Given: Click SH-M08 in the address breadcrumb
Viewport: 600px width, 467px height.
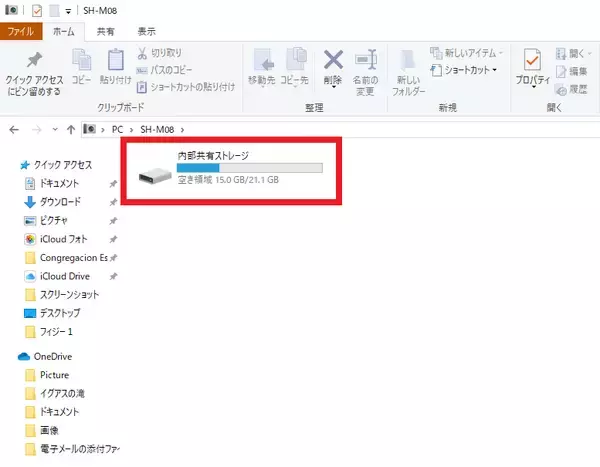Looking at the screenshot, I should click(x=157, y=130).
